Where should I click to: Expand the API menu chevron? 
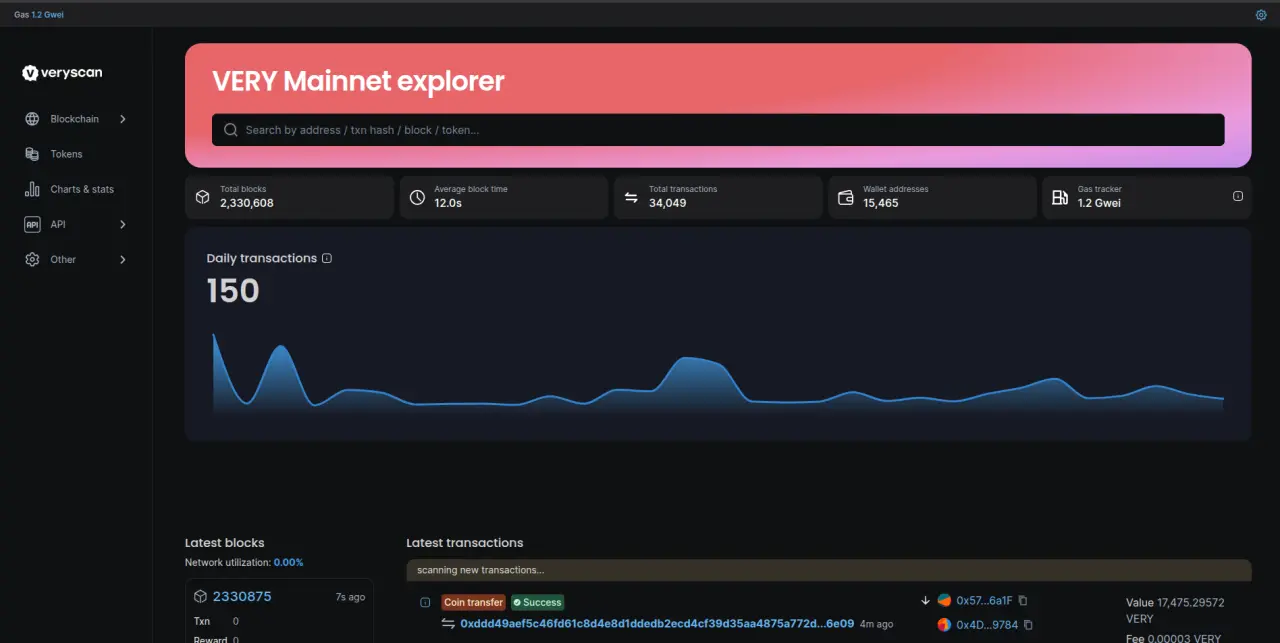(123, 224)
